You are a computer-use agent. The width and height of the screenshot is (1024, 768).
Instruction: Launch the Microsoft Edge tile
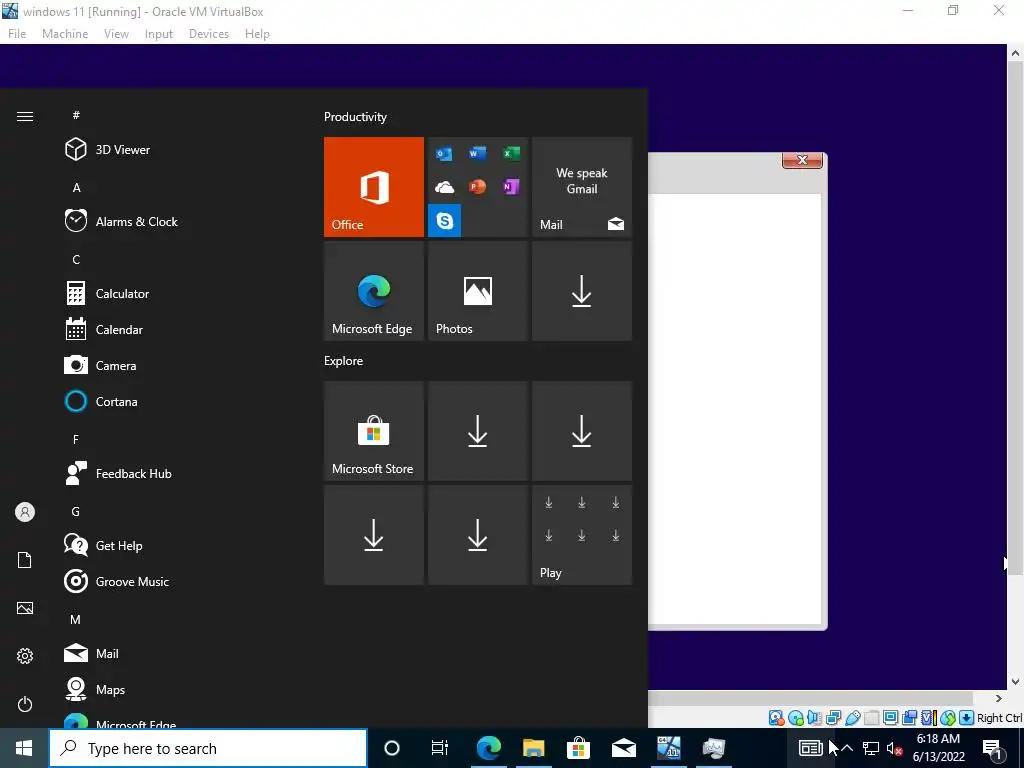click(x=374, y=291)
